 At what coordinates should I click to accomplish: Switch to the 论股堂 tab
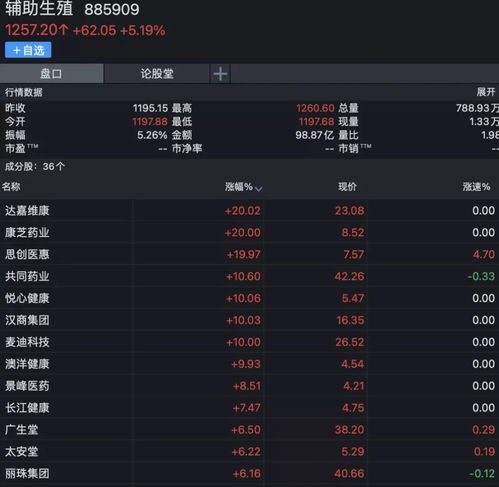tap(157, 74)
